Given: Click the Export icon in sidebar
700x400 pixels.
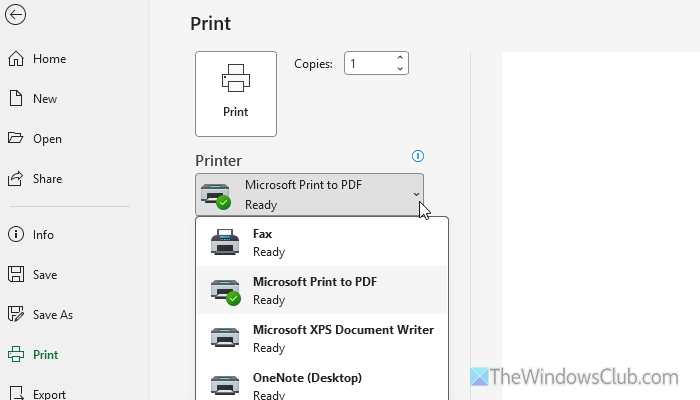Looking at the screenshot, I should pos(16,393).
